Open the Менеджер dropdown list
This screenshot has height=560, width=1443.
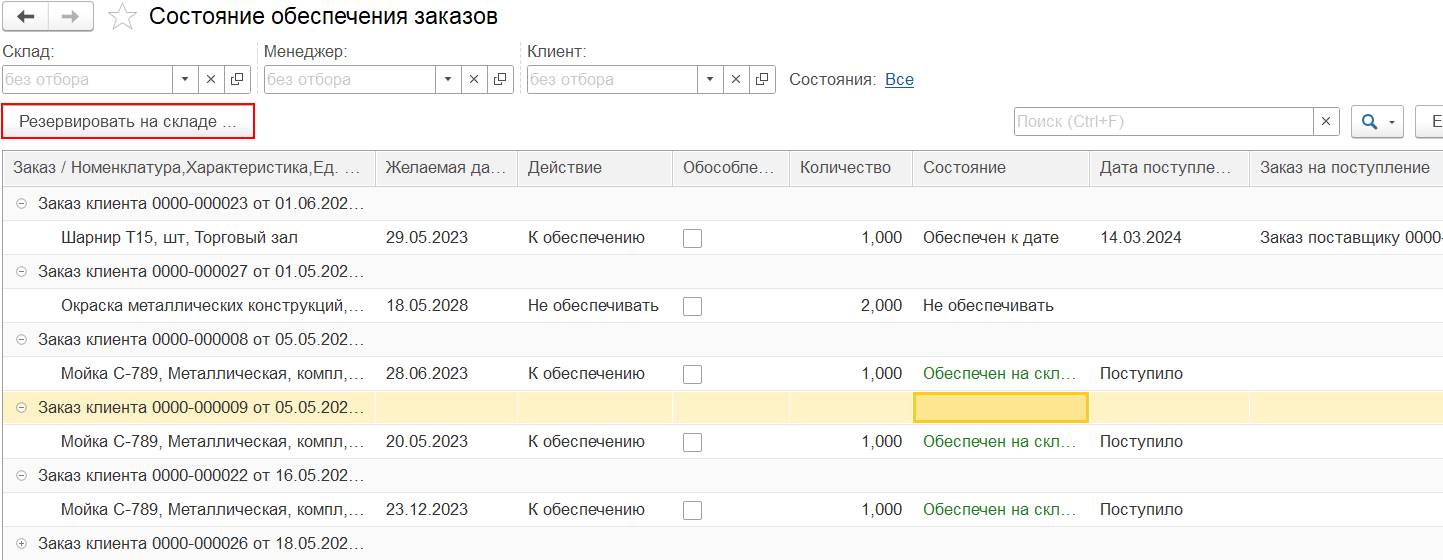click(x=447, y=80)
